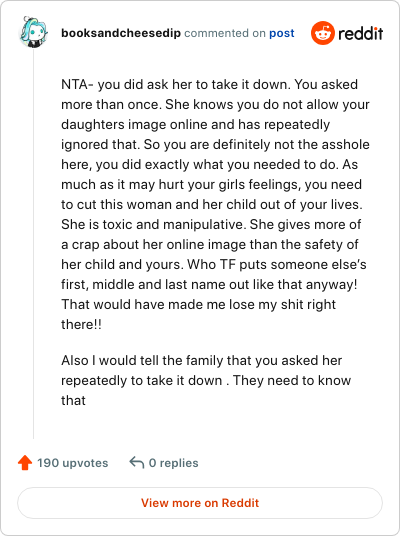Select the "190 upvotes" count label
Screen dimensions: 400x536
tap(72, 463)
